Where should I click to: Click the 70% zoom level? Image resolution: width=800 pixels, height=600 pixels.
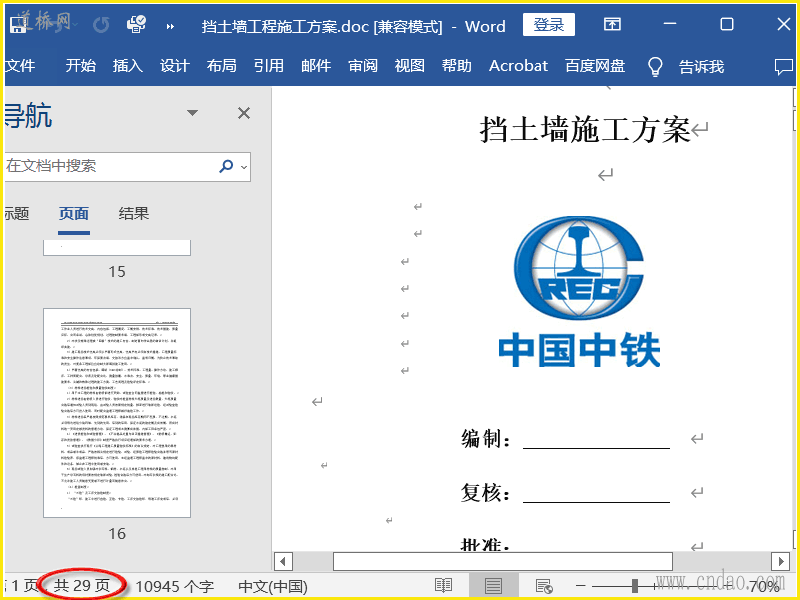pos(764,586)
